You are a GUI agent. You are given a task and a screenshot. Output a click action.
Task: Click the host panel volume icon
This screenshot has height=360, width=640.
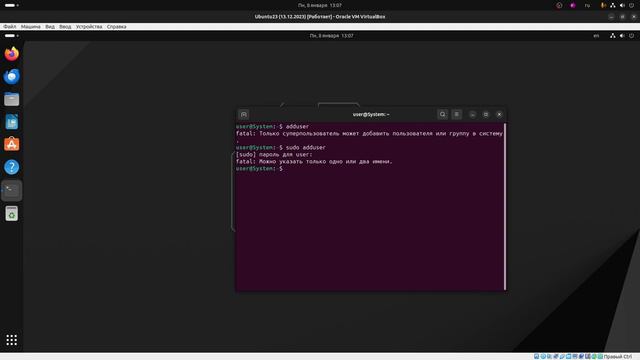[622, 5]
